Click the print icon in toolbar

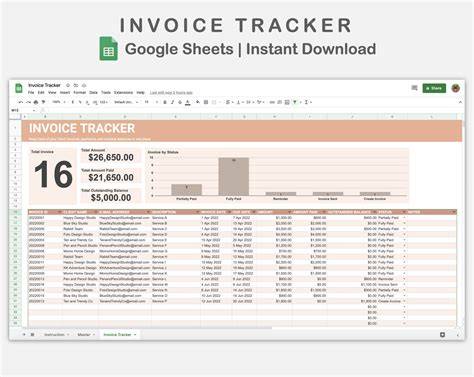coord(36,102)
